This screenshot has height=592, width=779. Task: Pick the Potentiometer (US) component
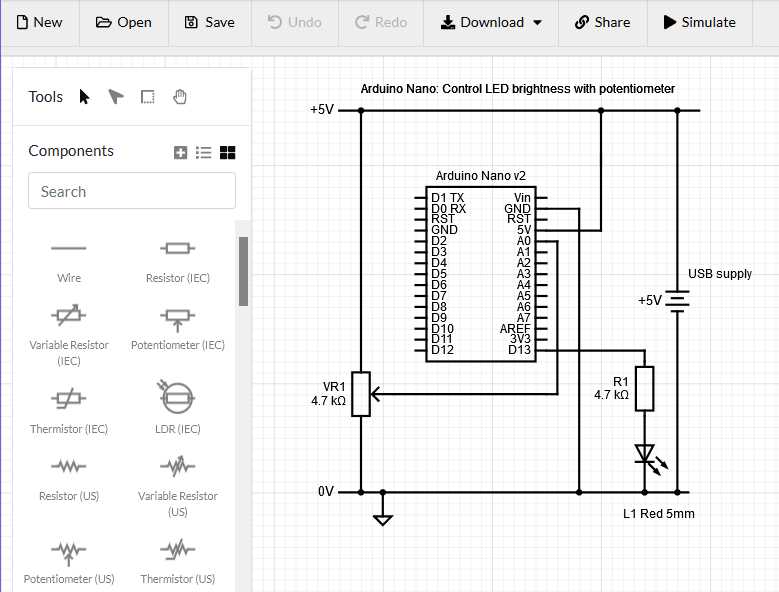pos(69,561)
